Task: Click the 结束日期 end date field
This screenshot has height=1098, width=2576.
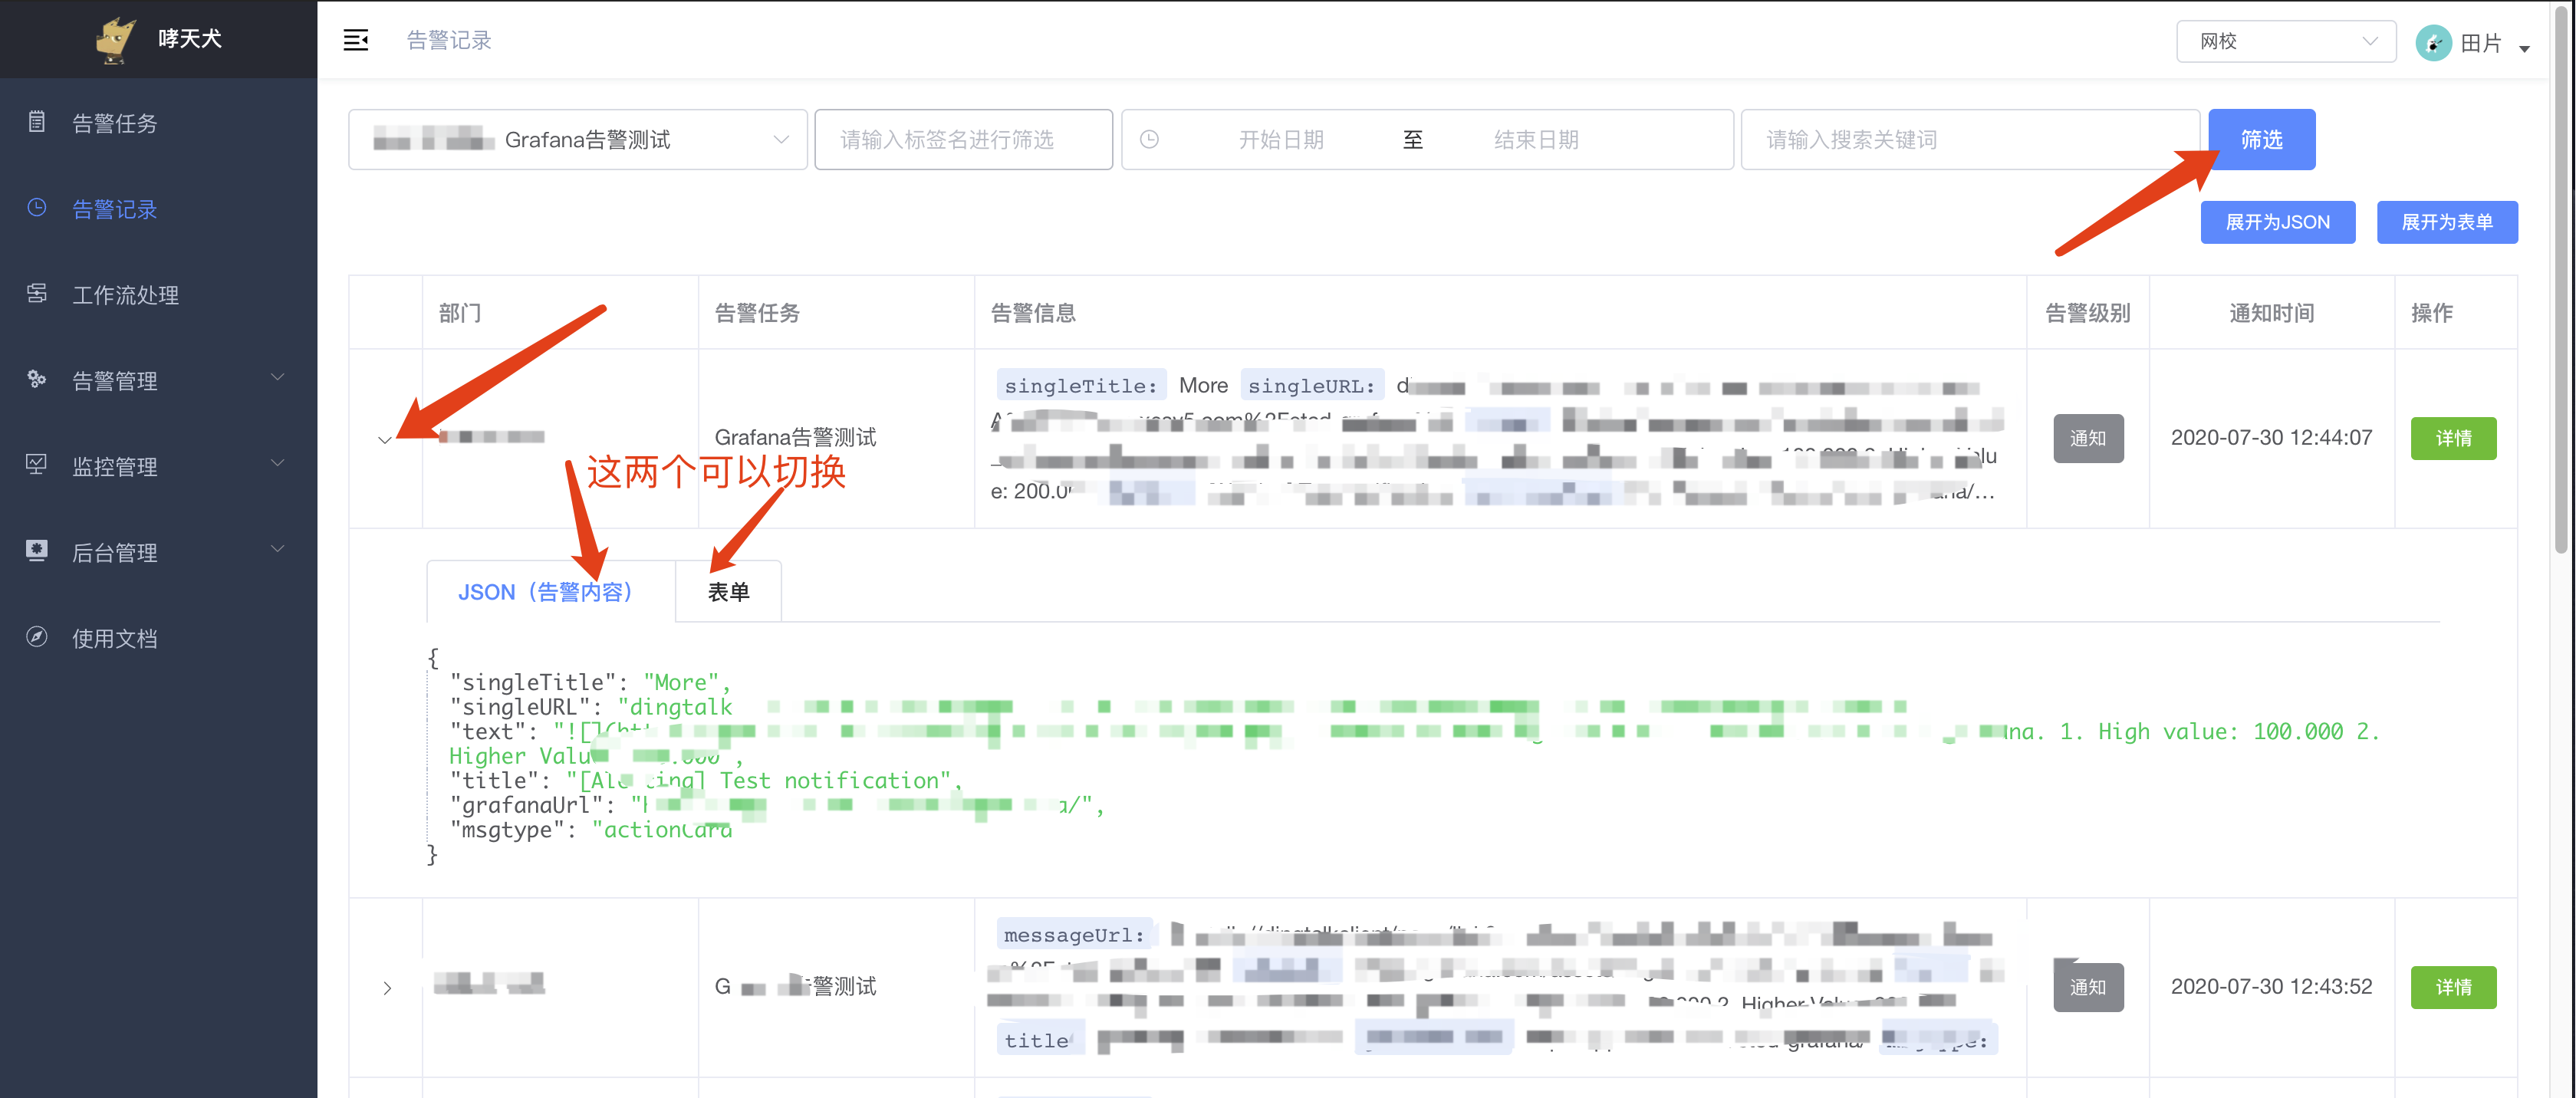Action: [x=1536, y=140]
